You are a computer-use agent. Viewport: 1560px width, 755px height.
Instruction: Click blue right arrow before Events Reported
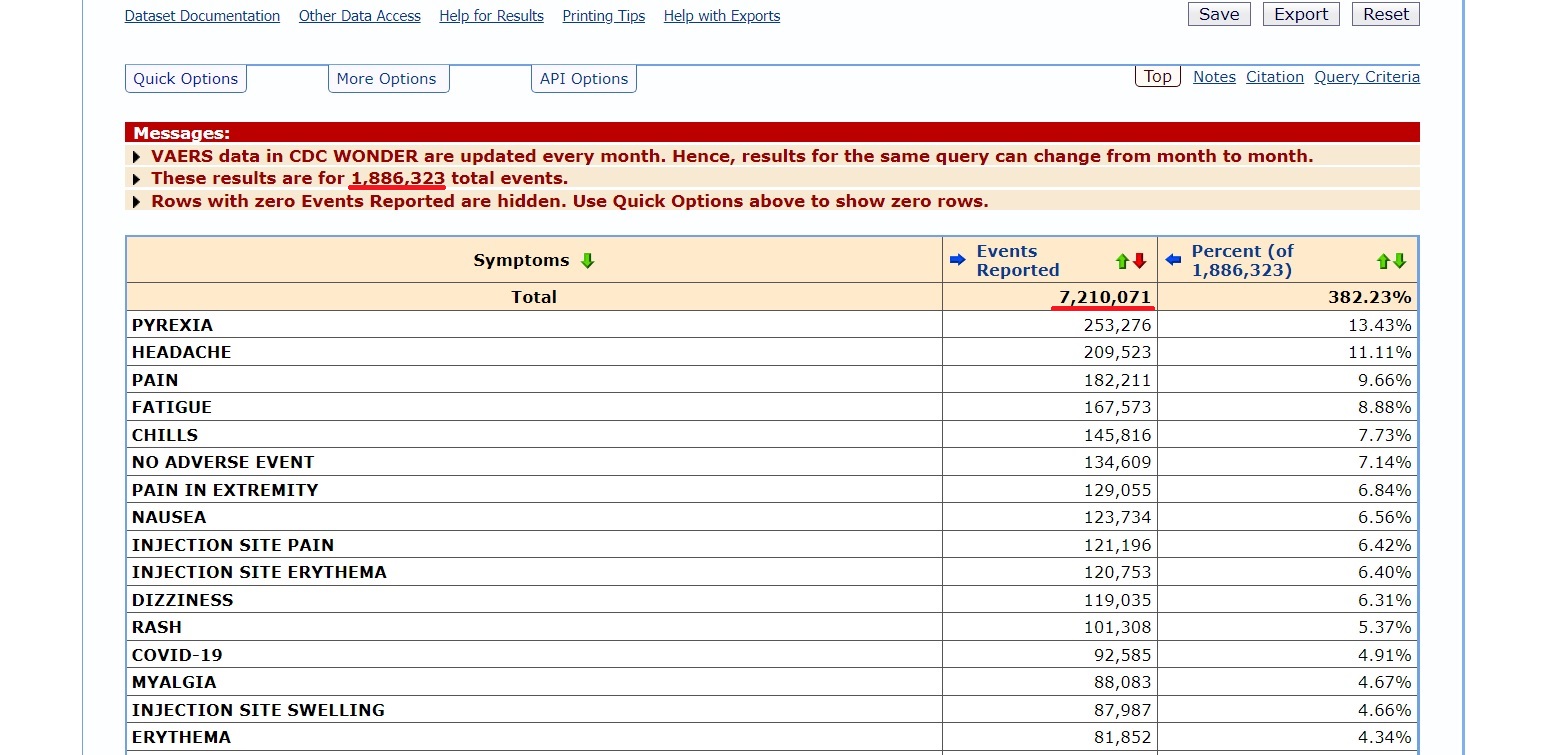click(x=958, y=260)
